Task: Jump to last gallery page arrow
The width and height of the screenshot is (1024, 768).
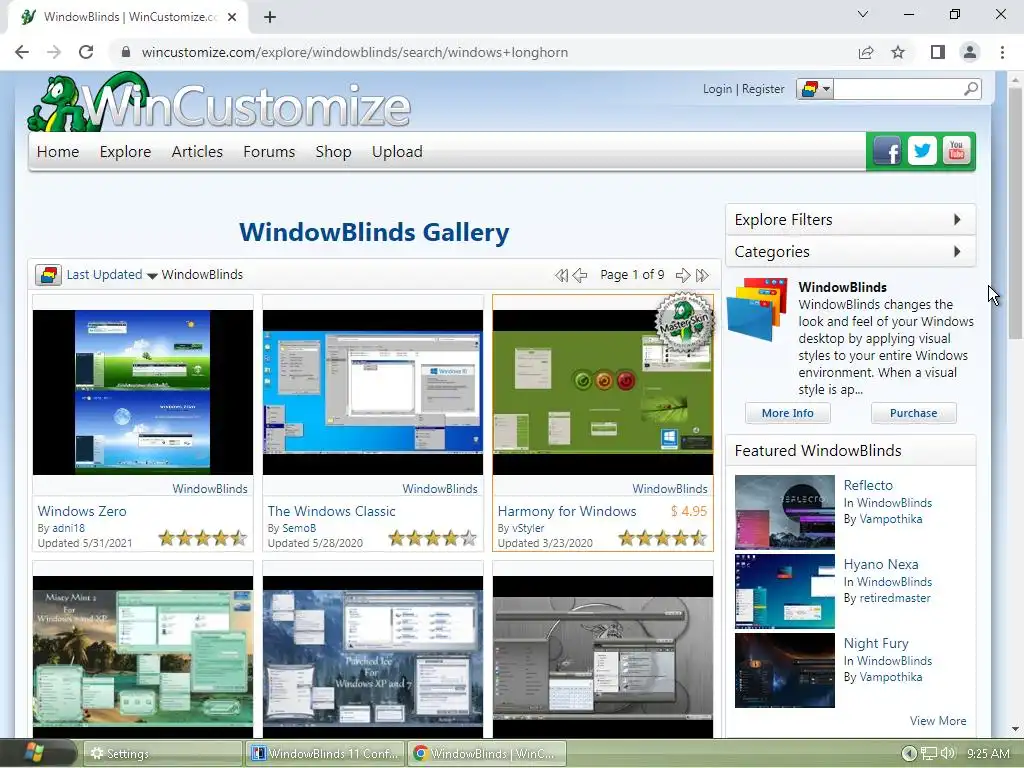Action: coord(702,275)
